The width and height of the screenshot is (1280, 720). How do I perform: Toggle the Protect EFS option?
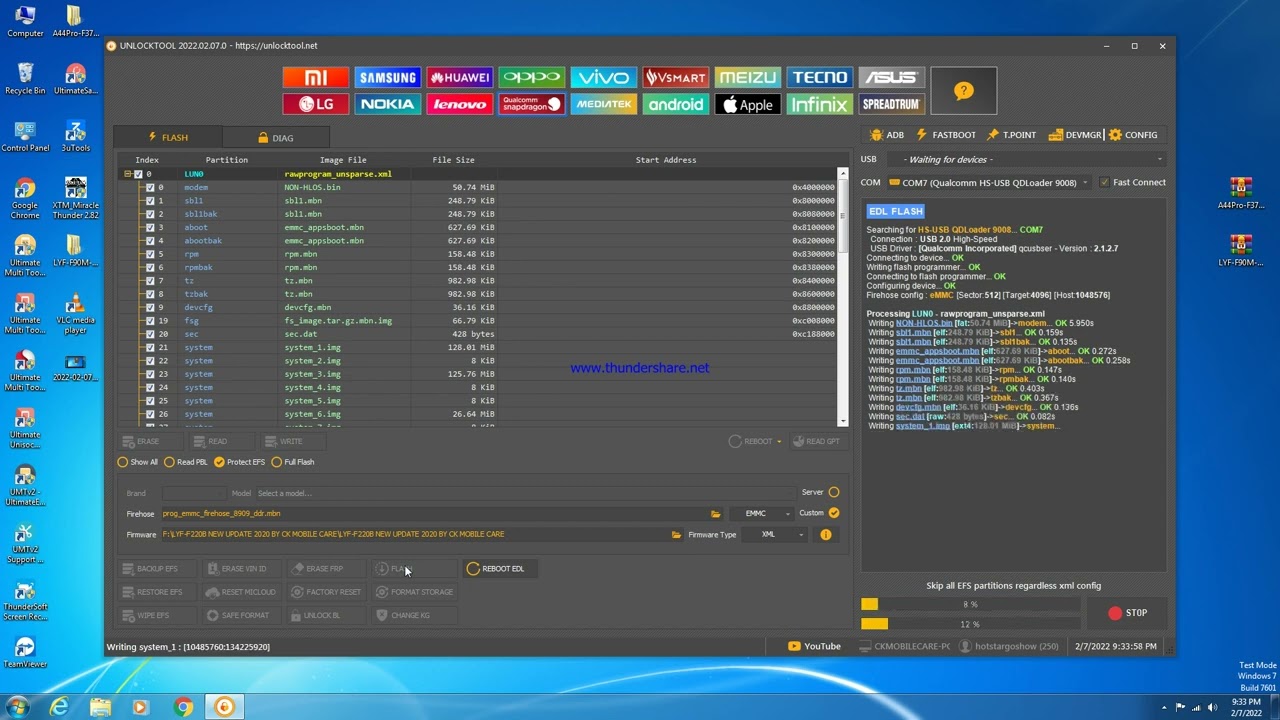(x=240, y=462)
